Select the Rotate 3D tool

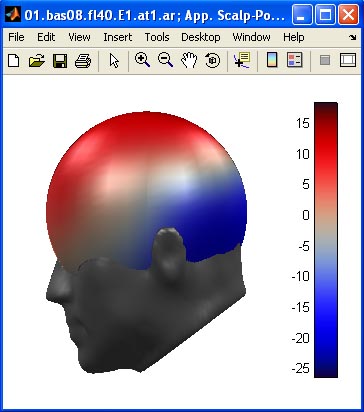coord(212,61)
